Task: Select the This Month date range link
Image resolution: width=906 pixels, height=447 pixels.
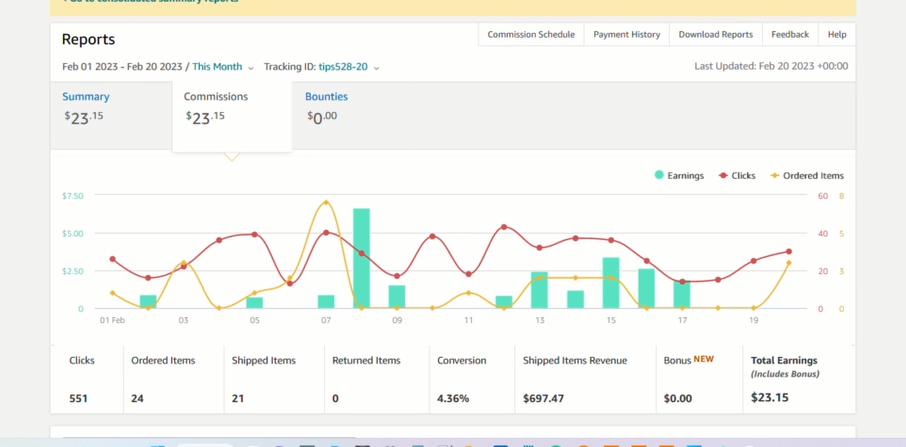Action: (x=217, y=66)
